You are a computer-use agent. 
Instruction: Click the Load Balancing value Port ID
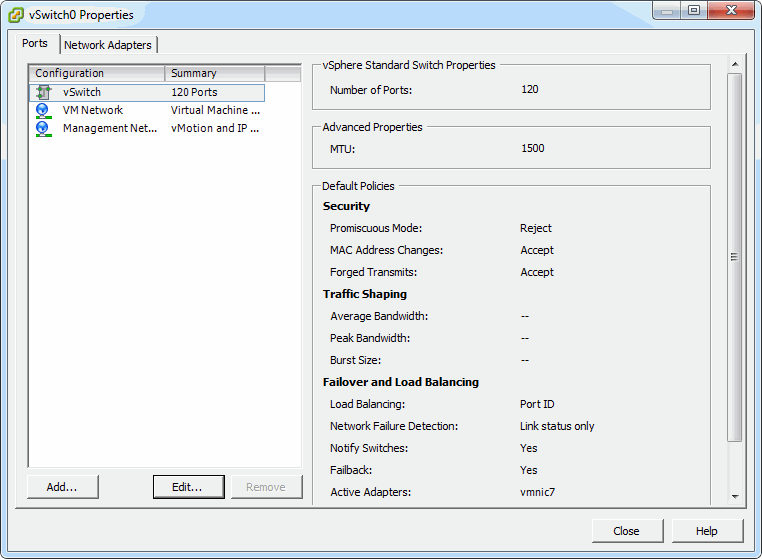(x=537, y=404)
